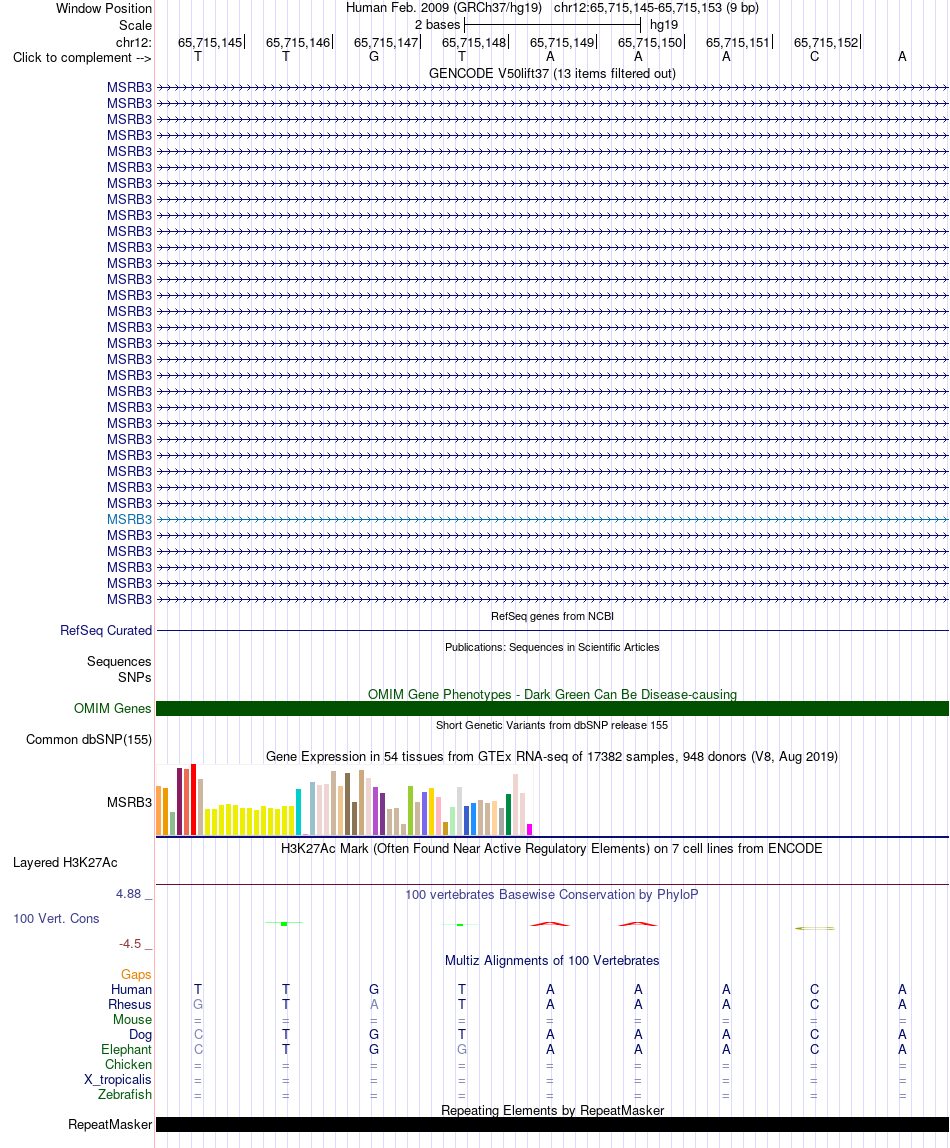Click the 'hg19' label beside the scale bar
Screen dimensions: 950x1148
click(664, 25)
